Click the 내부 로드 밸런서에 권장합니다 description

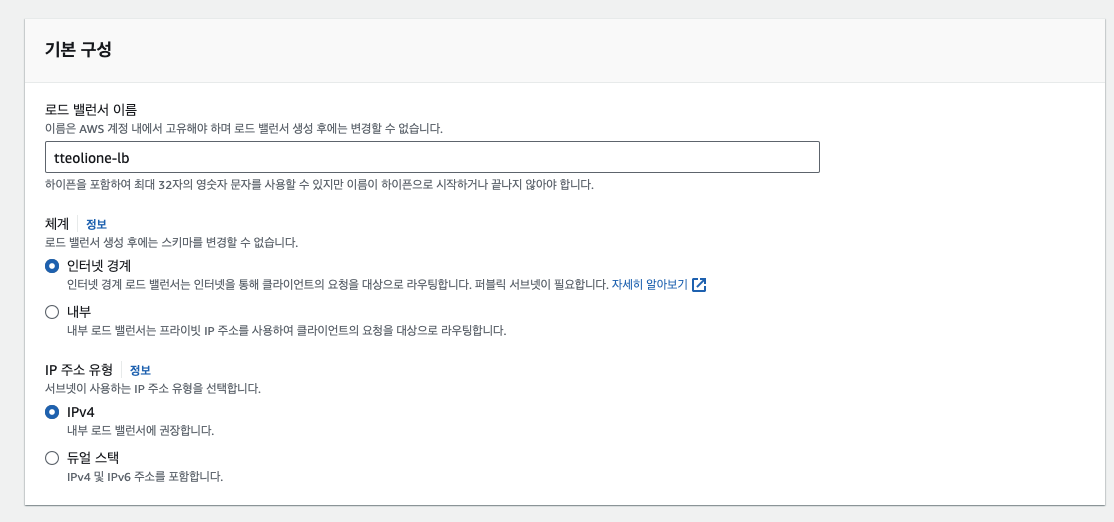click(140, 430)
